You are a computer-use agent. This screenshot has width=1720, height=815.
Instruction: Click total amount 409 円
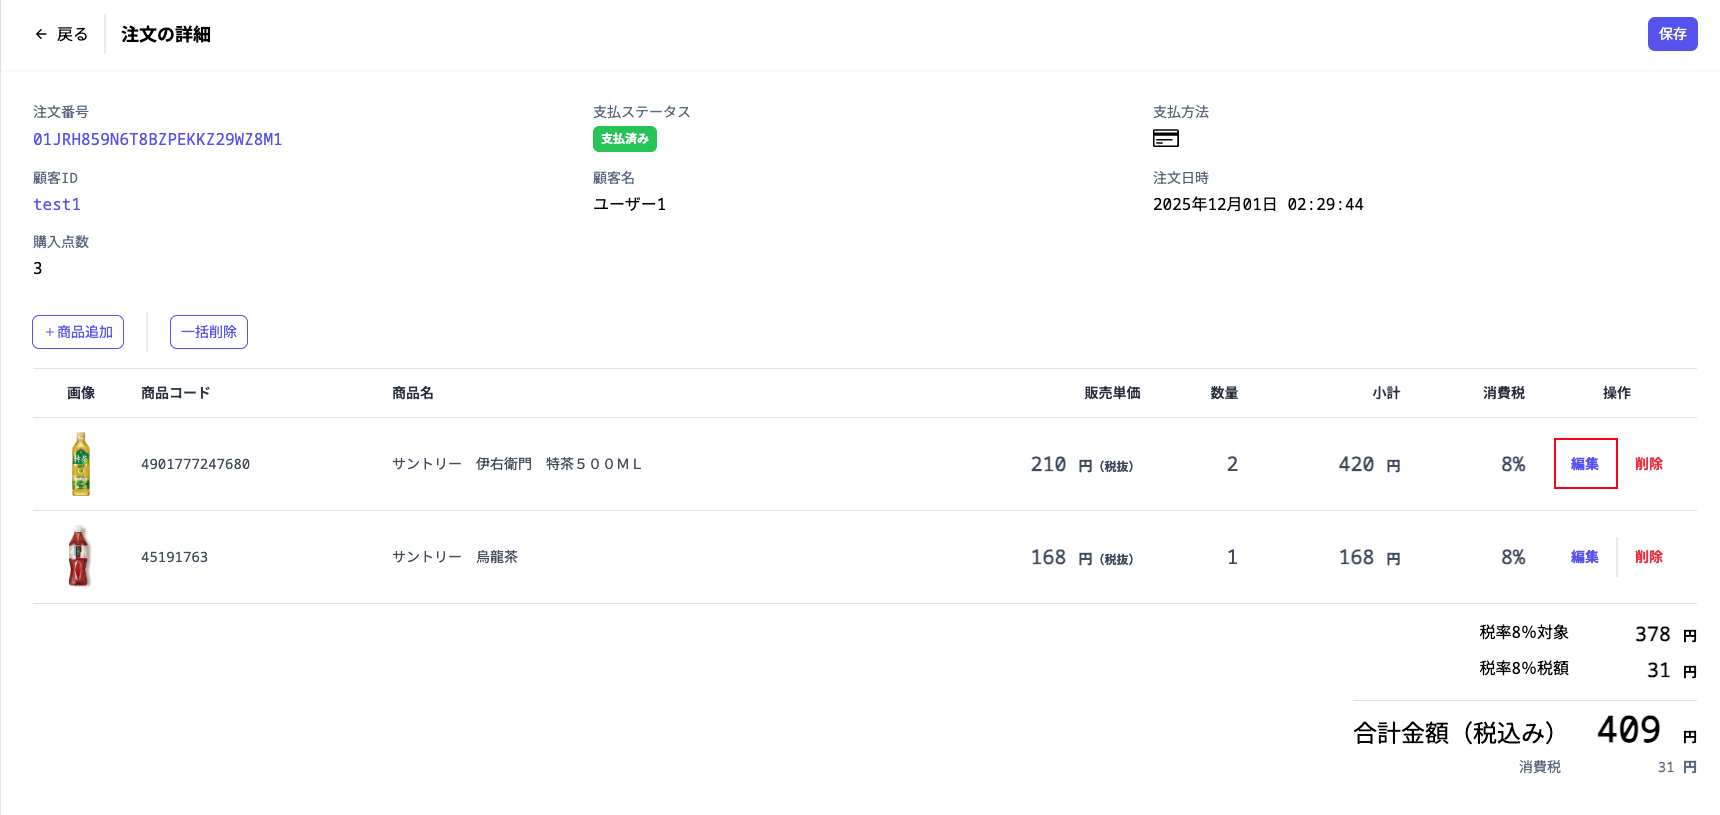pos(1646,731)
